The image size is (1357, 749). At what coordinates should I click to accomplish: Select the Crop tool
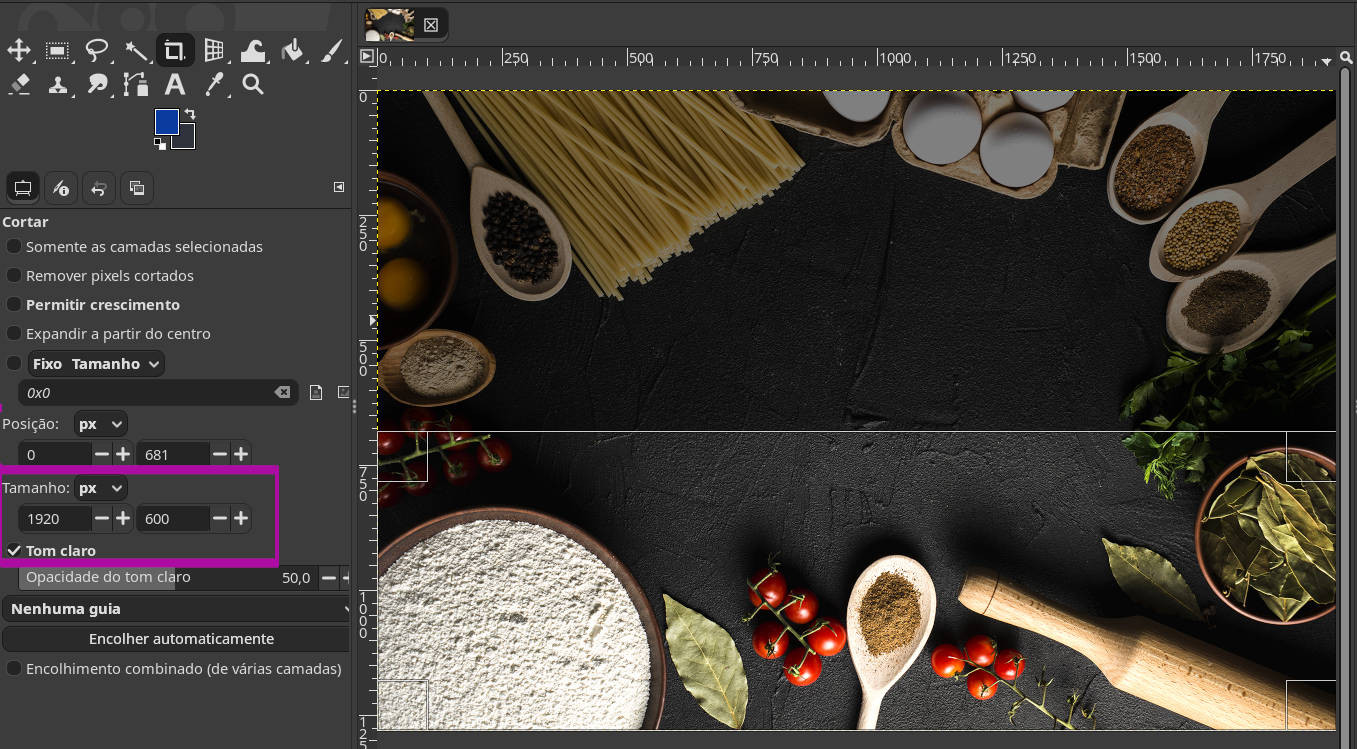pyautogui.click(x=175, y=50)
